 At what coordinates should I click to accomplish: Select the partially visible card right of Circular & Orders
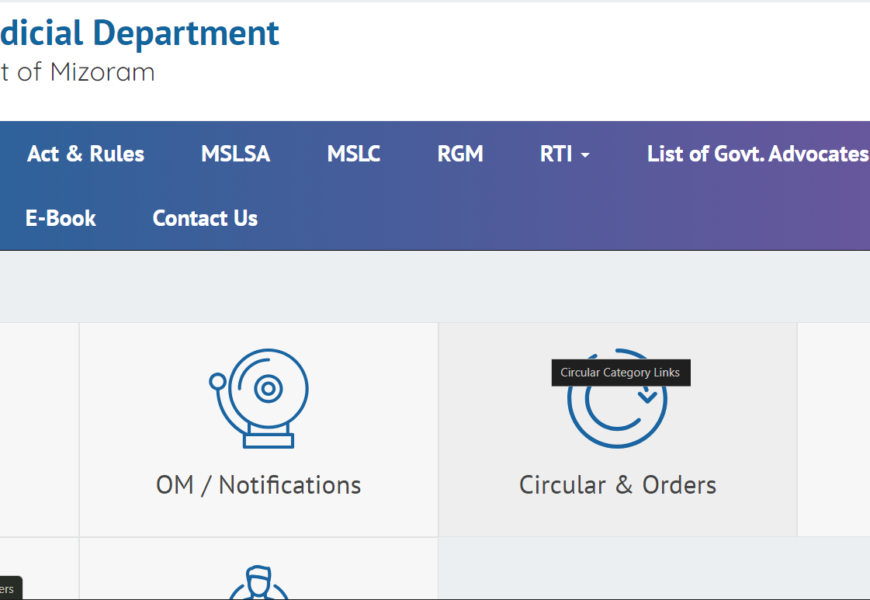pyautogui.click(x=834, y=430)
